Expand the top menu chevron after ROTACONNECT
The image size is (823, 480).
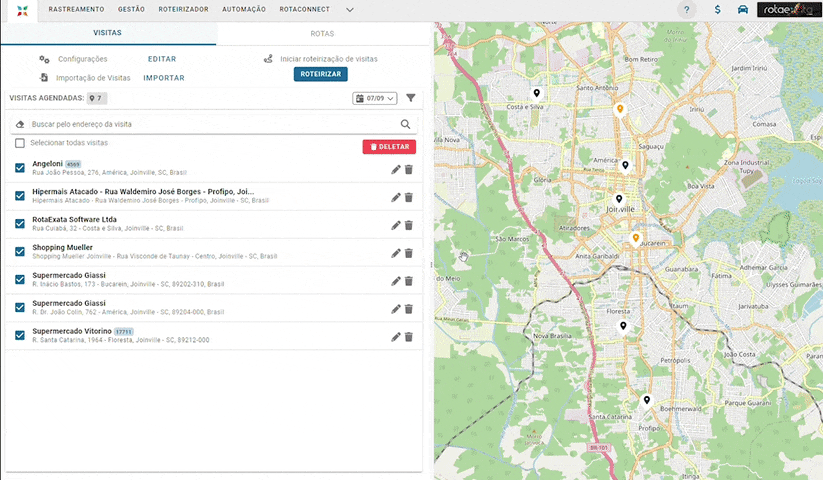350,9
